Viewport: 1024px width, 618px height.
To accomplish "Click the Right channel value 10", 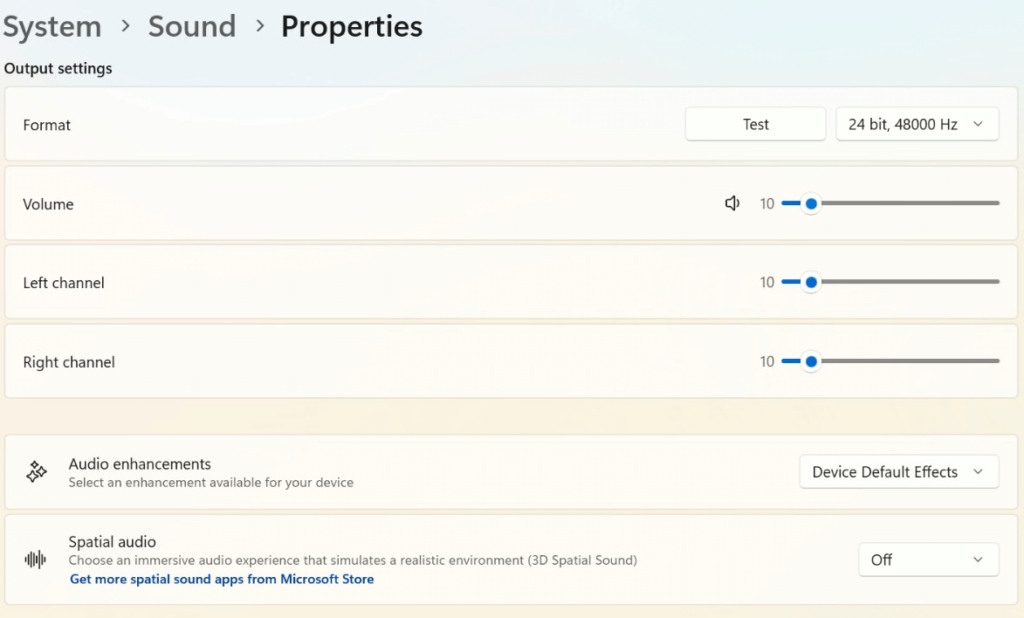I will (767, 361).
